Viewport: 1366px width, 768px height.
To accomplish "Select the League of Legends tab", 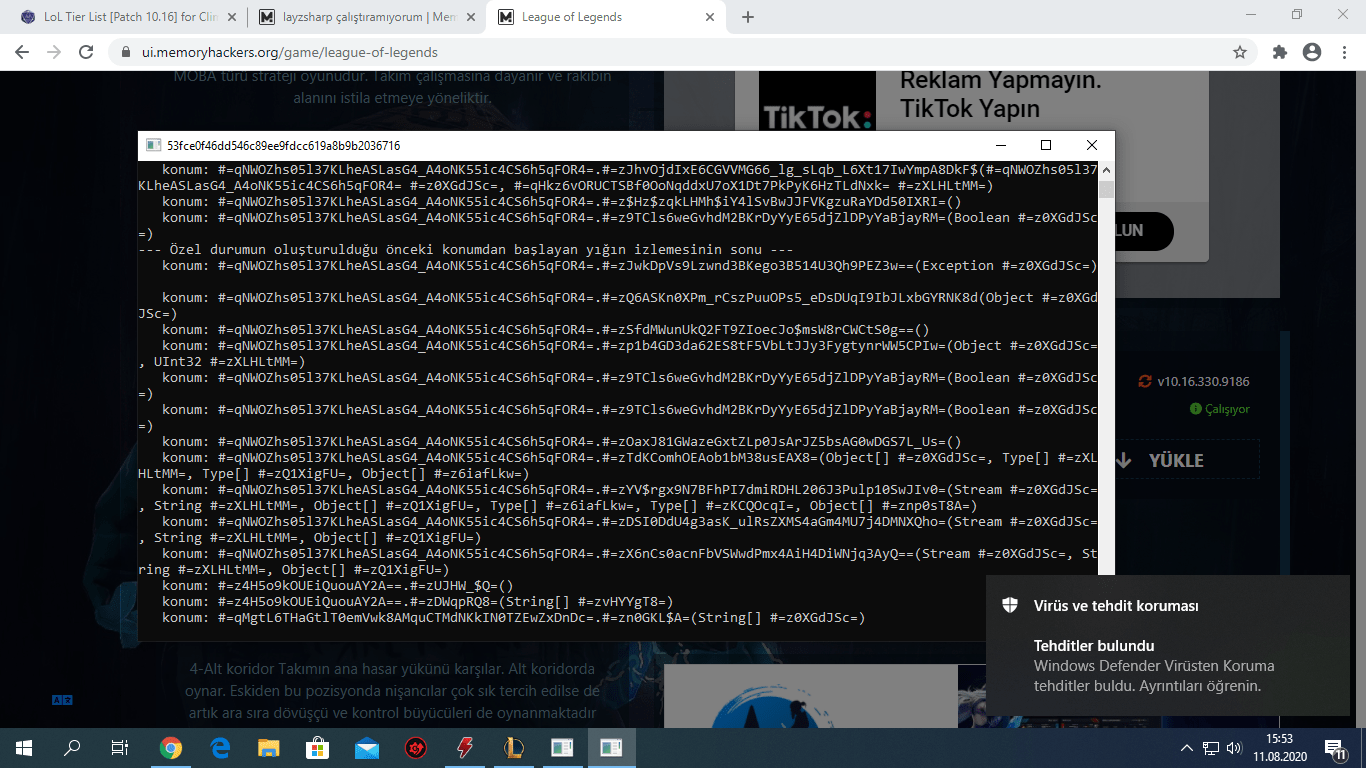I will [x=606, y=17].
